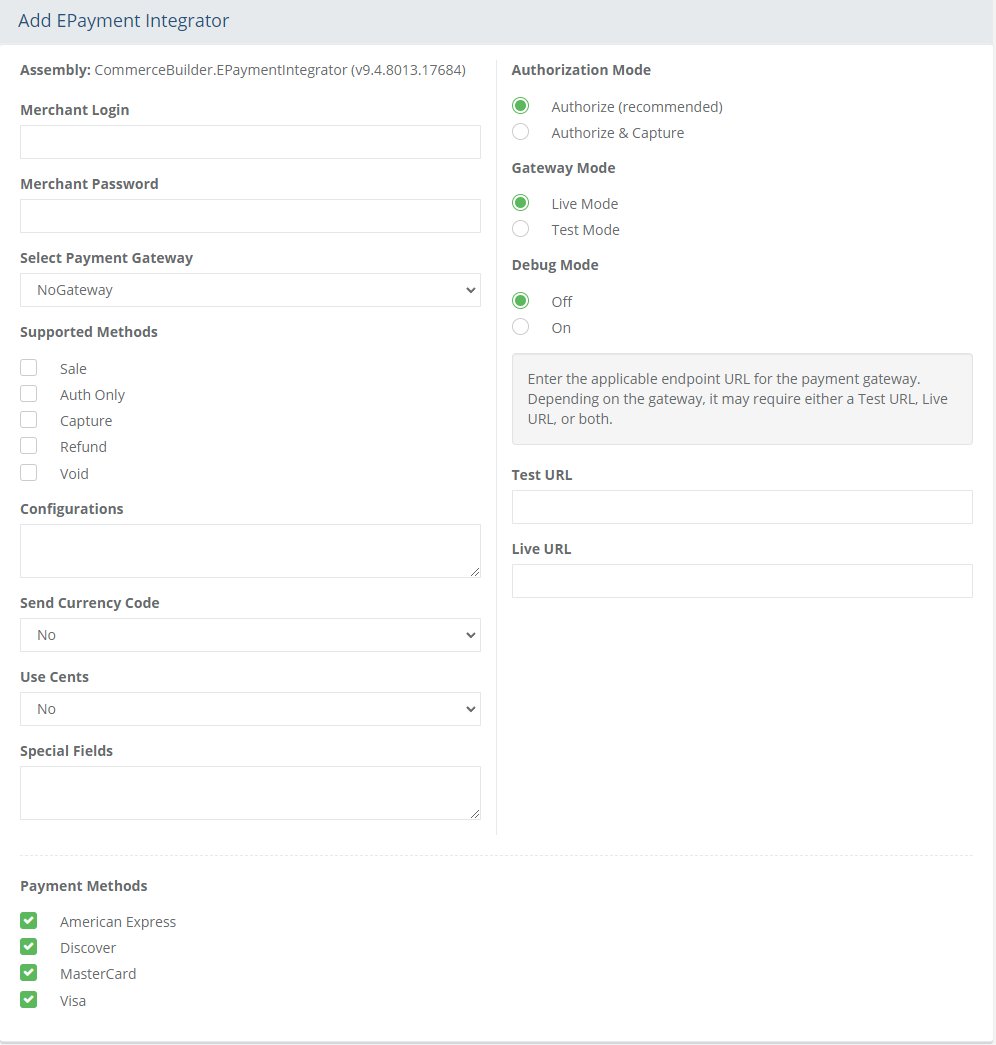
Task: Select Authorize & Capture radio option
Action: pos(521,132)
